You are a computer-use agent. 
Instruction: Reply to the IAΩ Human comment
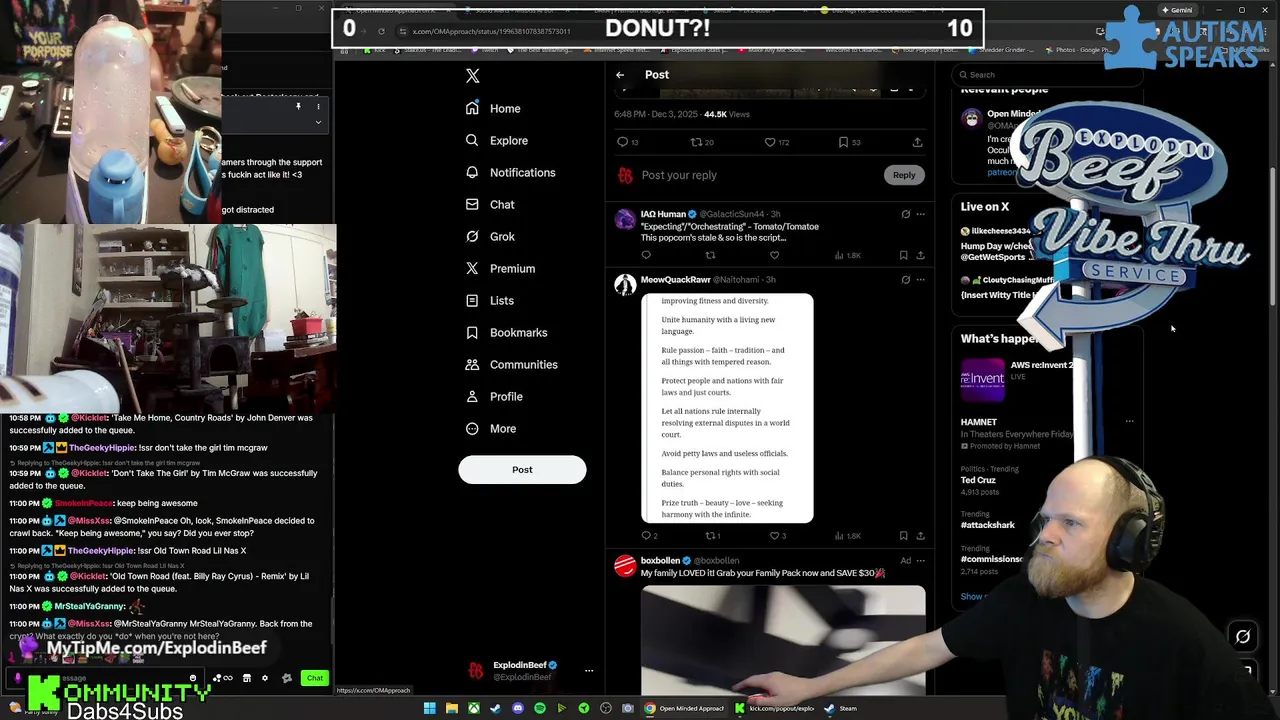tap(646, 256)
